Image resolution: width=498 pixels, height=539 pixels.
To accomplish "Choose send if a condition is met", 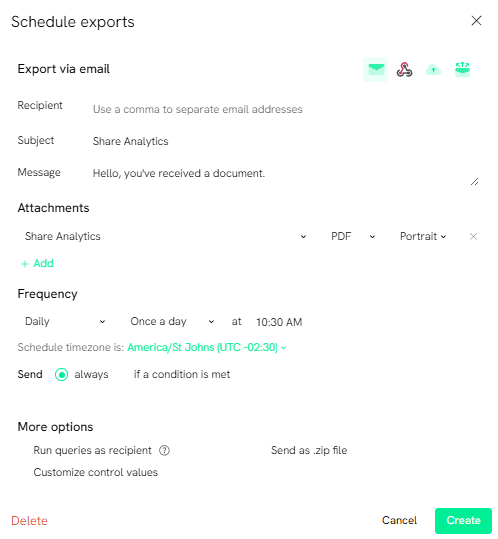I will pos(182,374).
